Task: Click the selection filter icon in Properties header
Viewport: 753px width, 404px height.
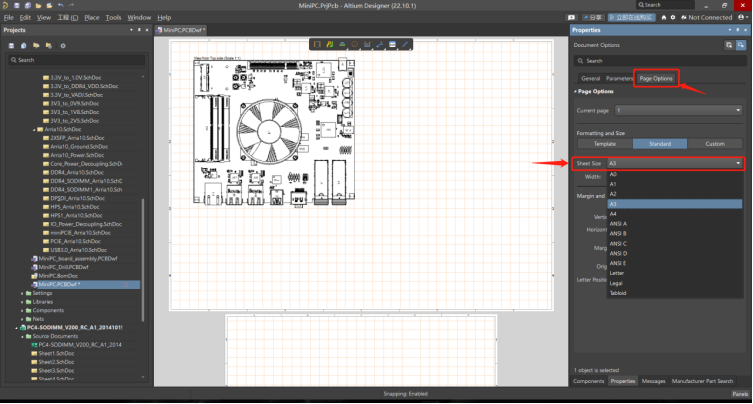Action: [728, 45]
